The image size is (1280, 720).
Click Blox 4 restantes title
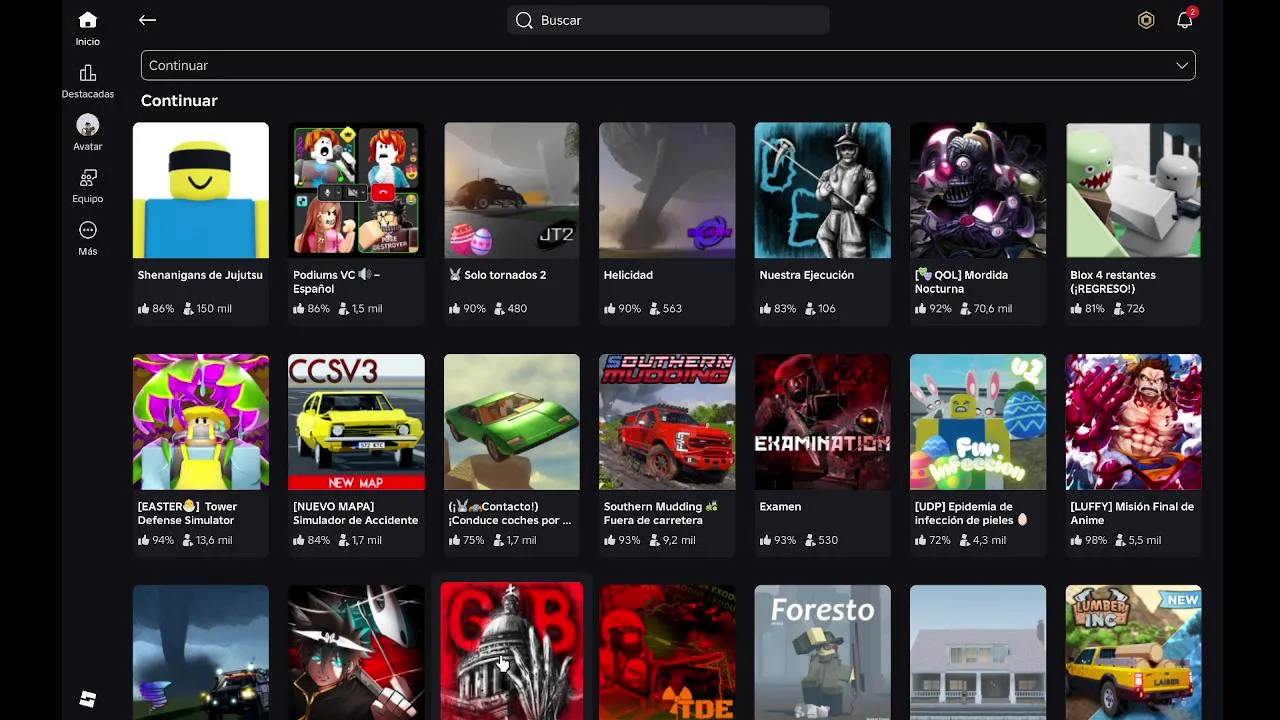(x=1113, y=282)
